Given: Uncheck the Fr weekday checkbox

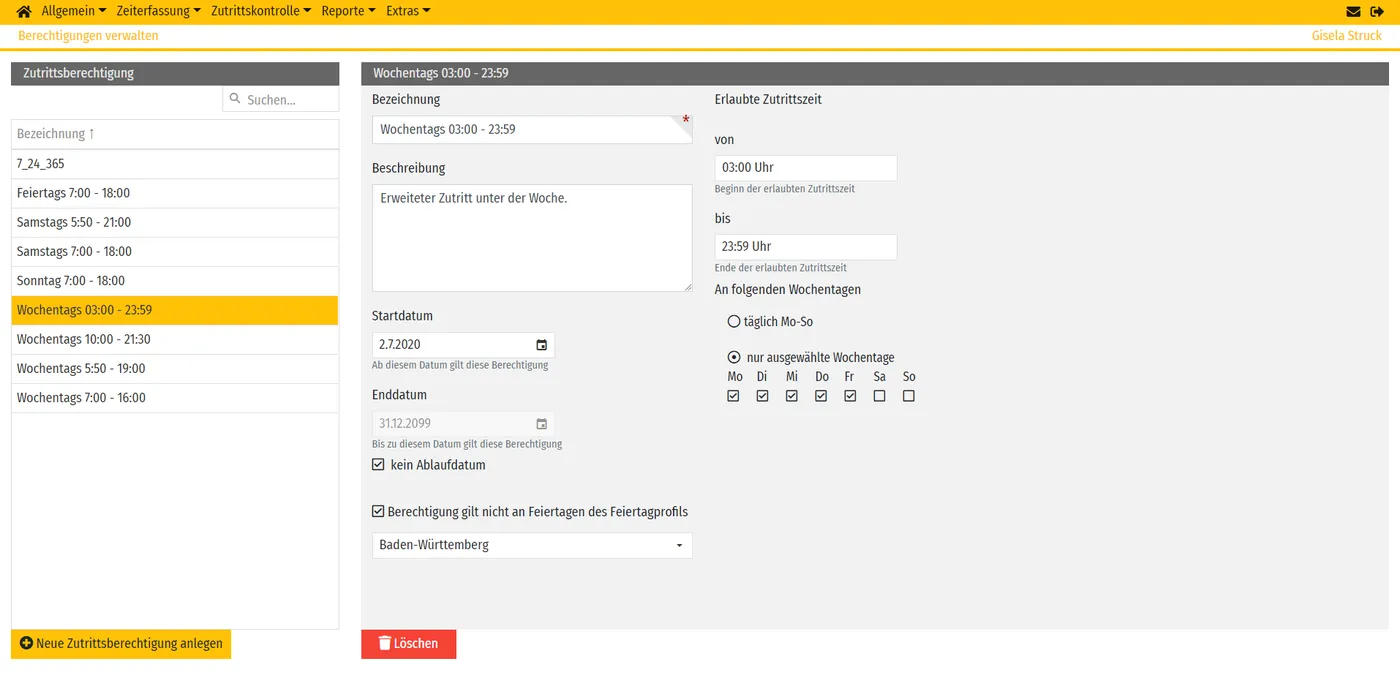Looking at the screenshot, I should (x=850, y=396).
